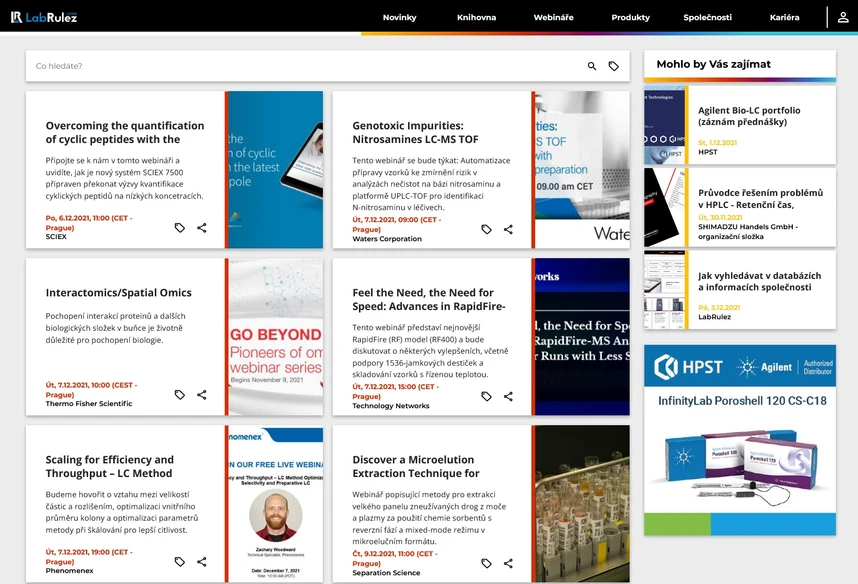The width and height of the screenshot is (858, 584).
Task: Click tag icon on Scaling for Efficiency card
Action: (179, 562)
